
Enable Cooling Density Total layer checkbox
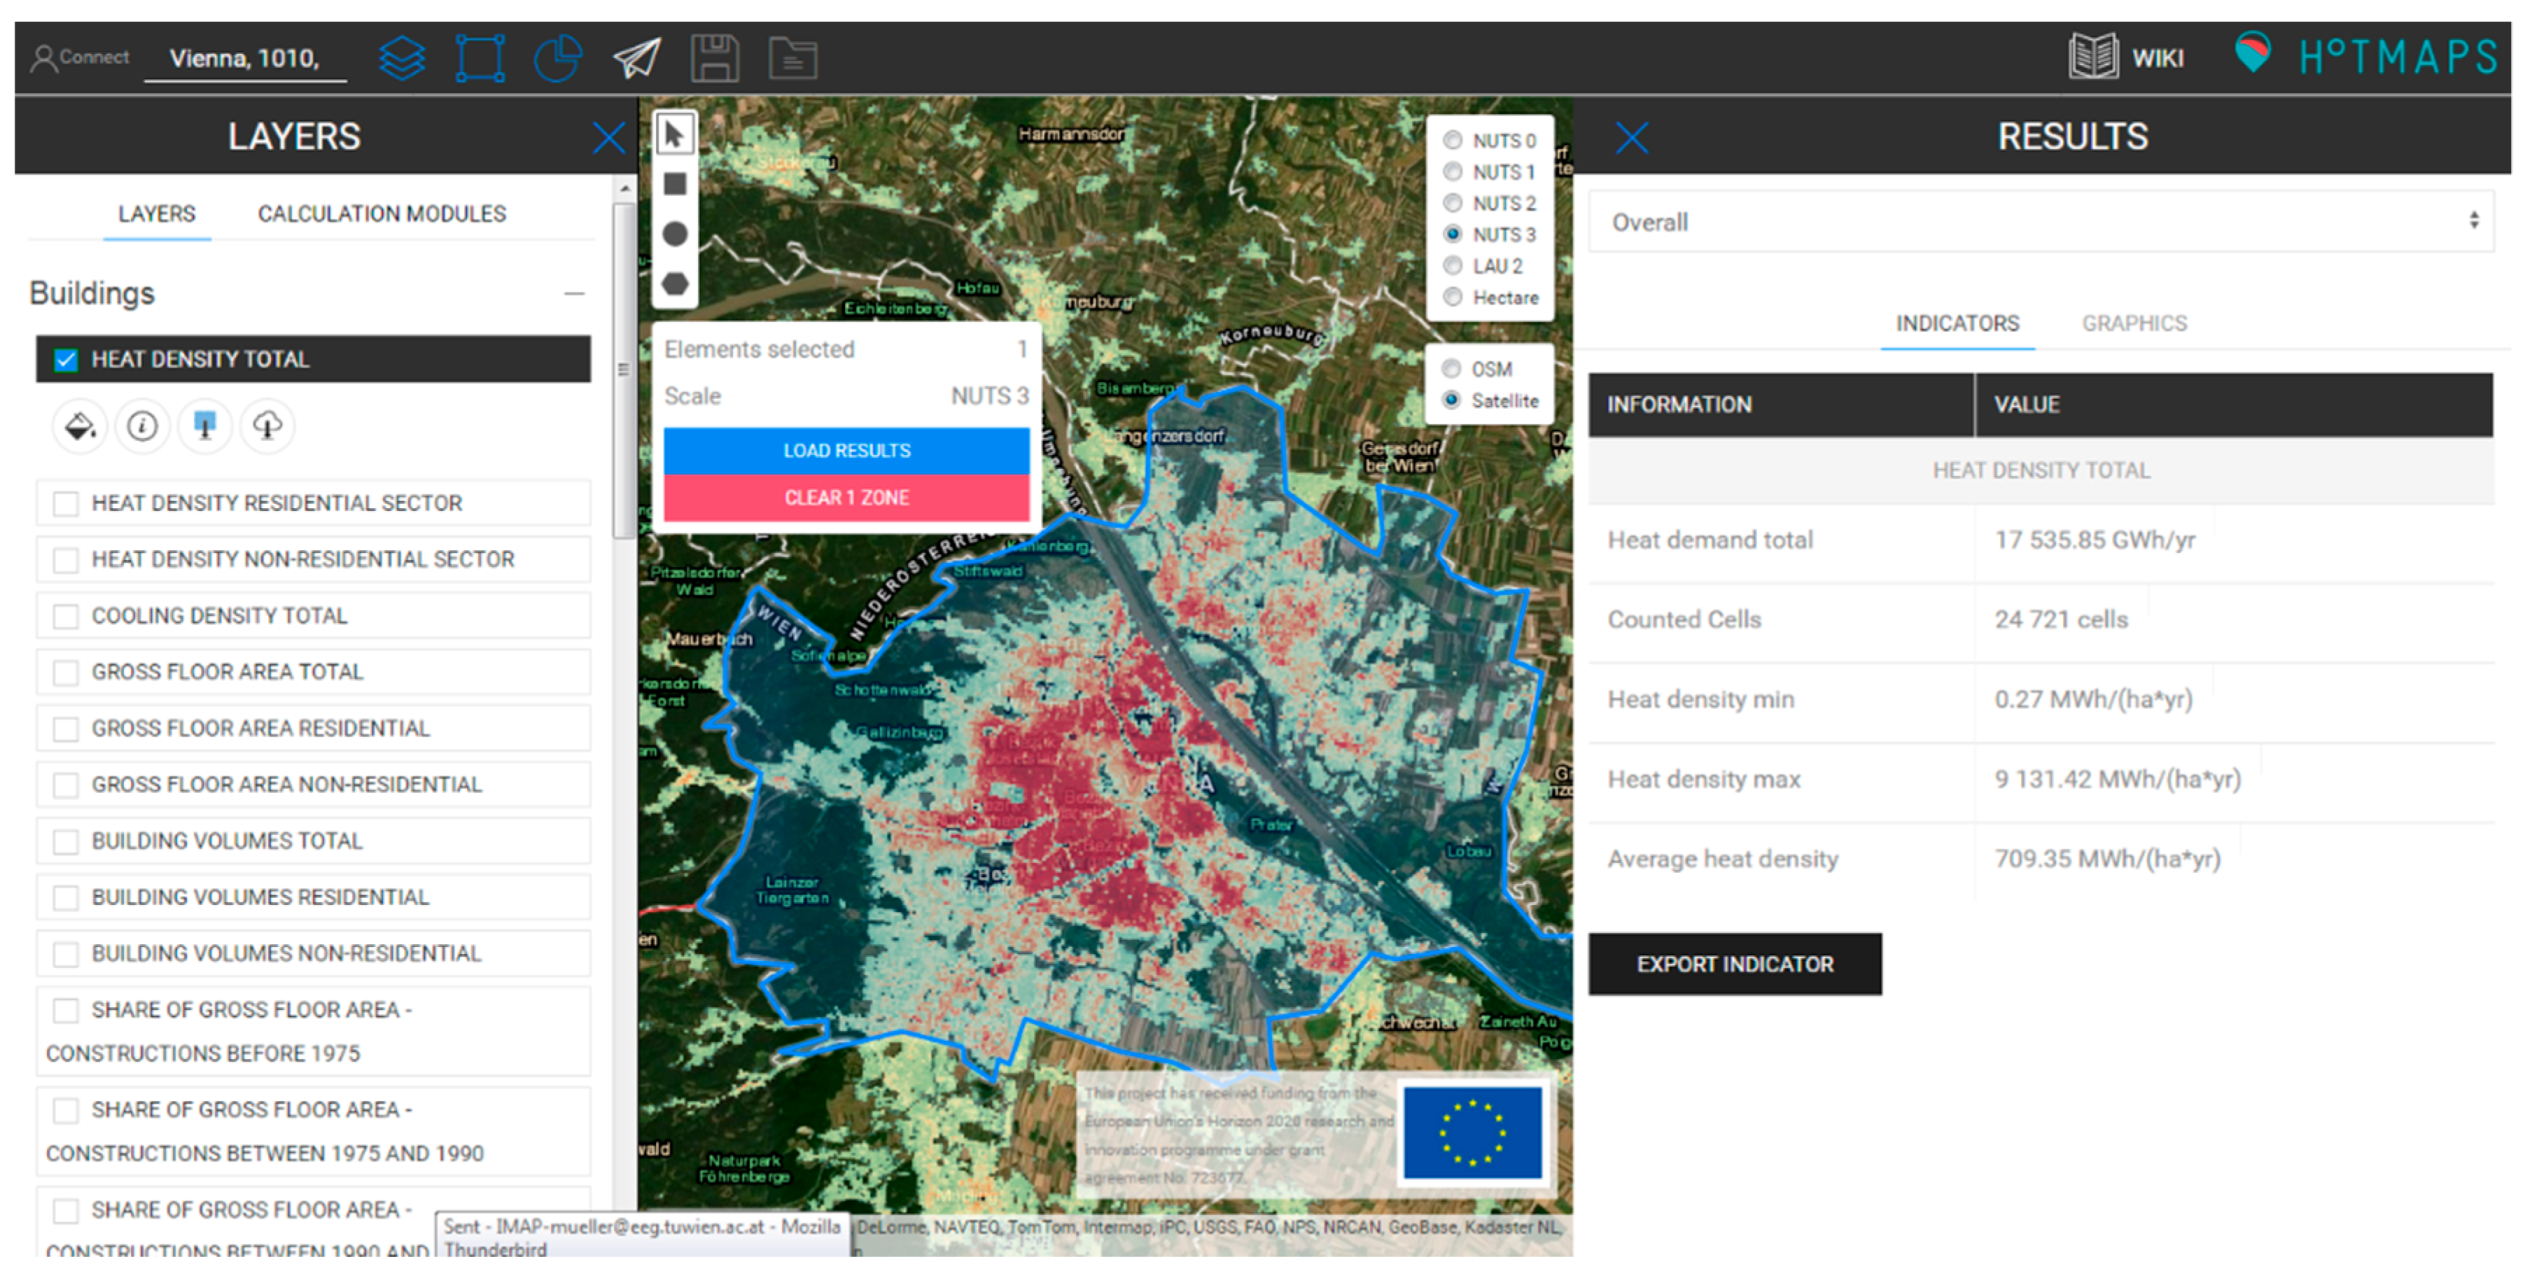[x=66, y=616]
